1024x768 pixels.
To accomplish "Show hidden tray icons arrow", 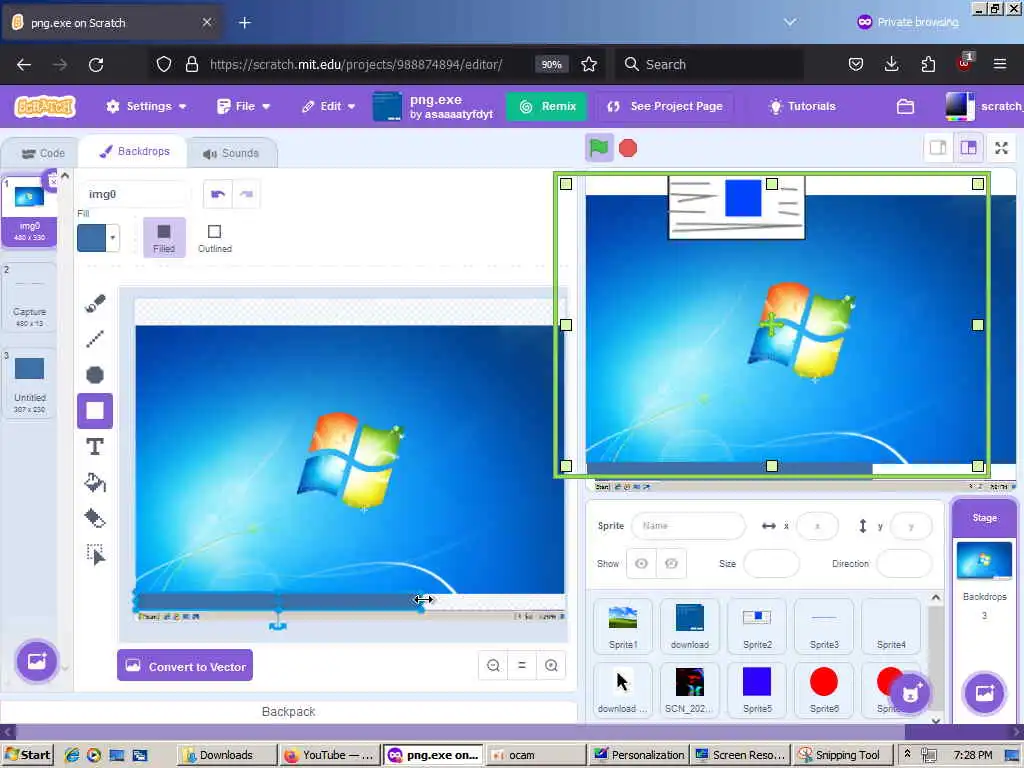I will [907, 754].
